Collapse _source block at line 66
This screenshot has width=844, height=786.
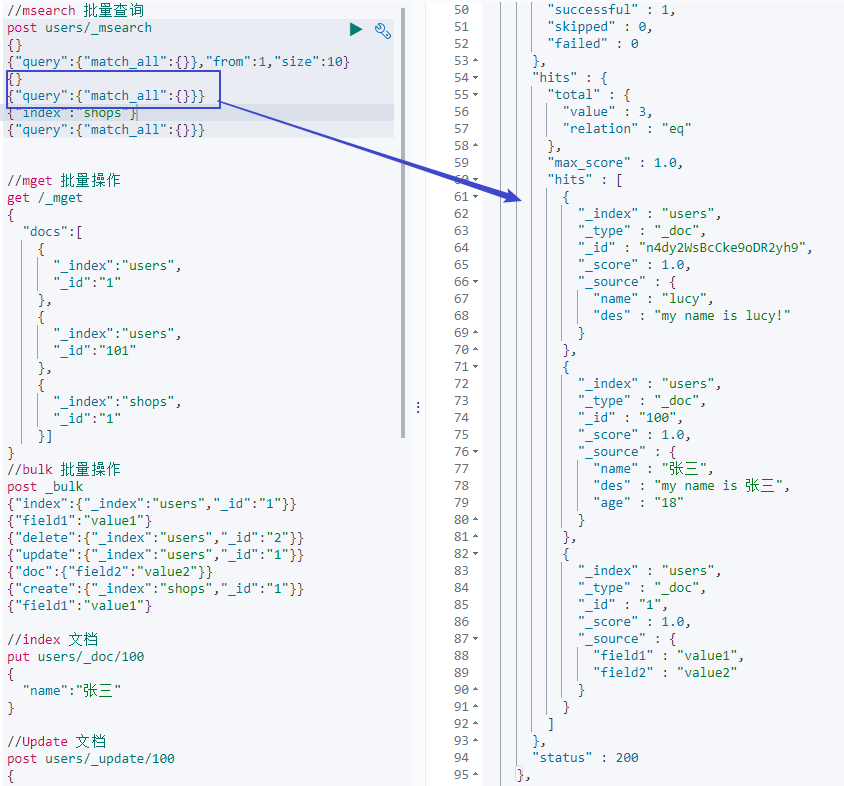[x=475, y=282]
